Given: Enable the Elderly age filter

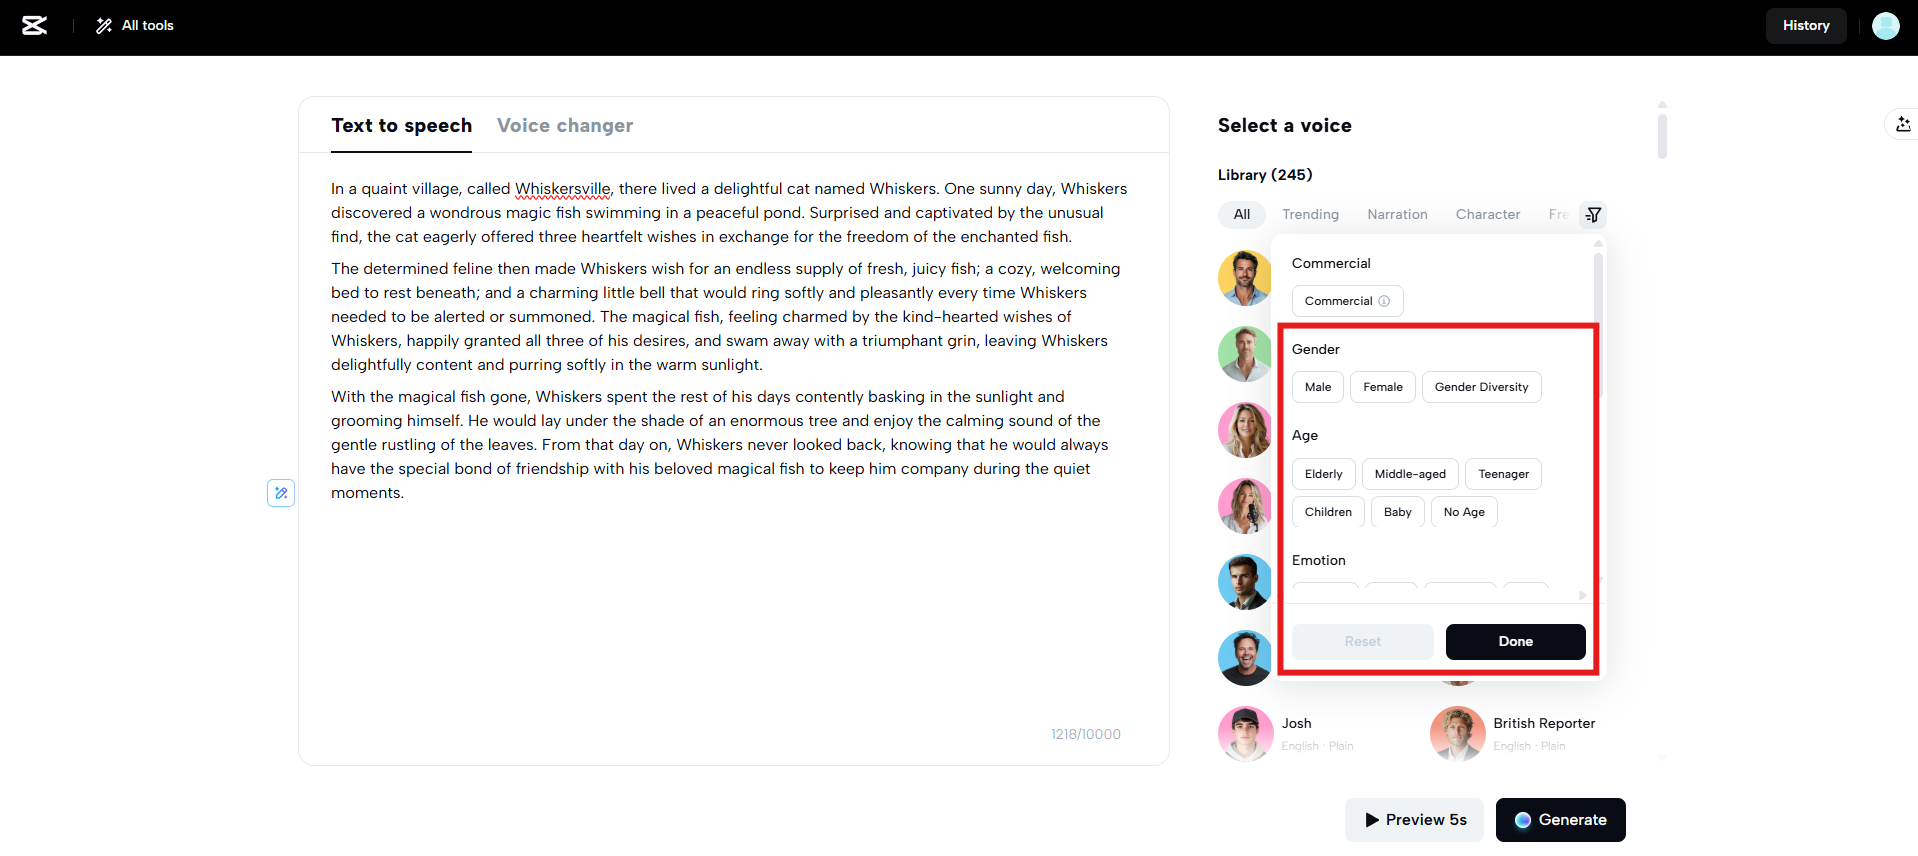Looking at the screenshot, I should 1323,474.
